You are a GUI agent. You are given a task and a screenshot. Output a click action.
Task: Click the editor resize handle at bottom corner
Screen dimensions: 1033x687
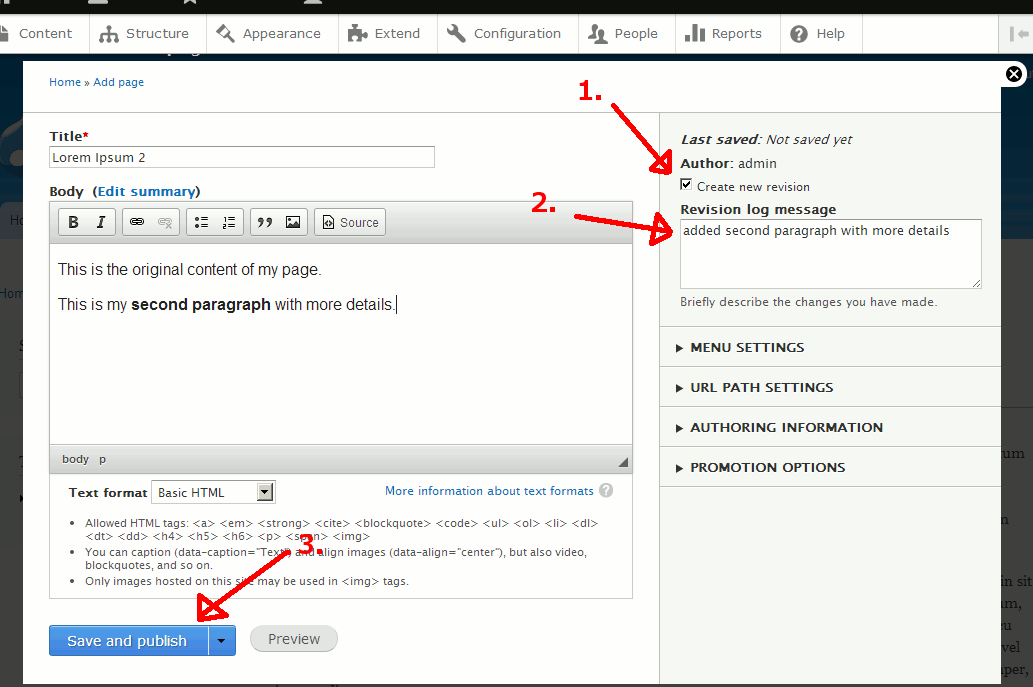(623, 462)
